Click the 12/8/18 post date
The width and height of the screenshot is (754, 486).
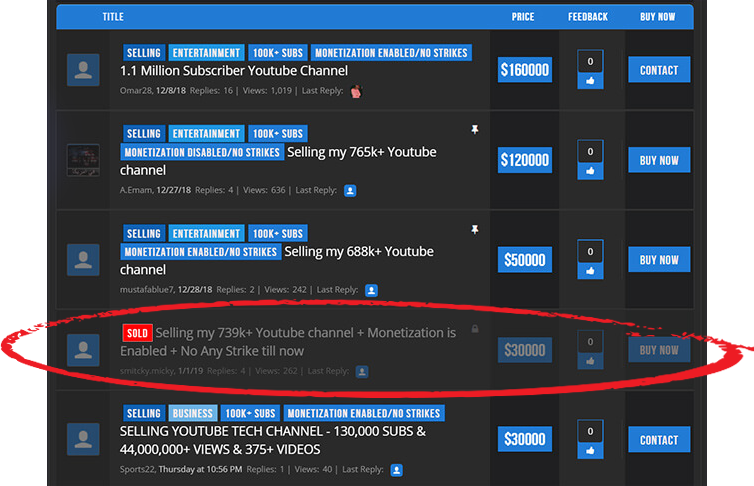pos(171,91)
